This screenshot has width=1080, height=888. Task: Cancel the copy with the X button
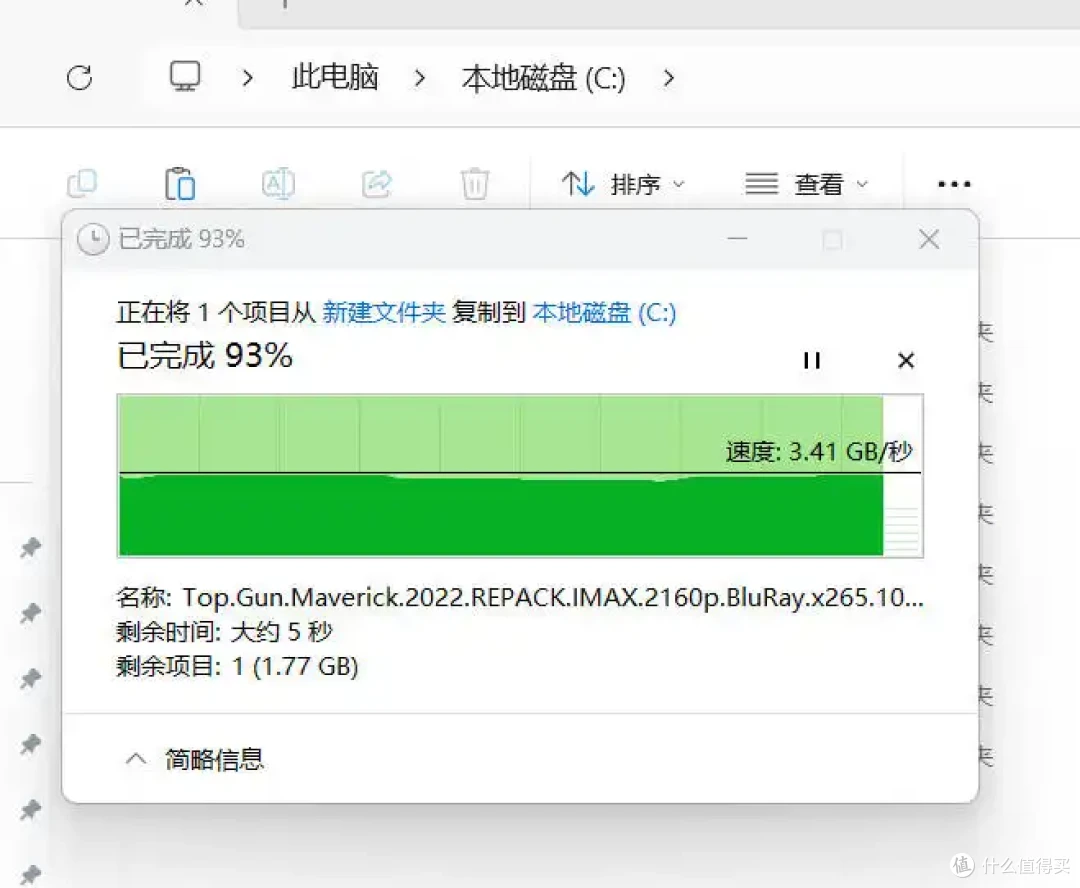pos(906,360)
